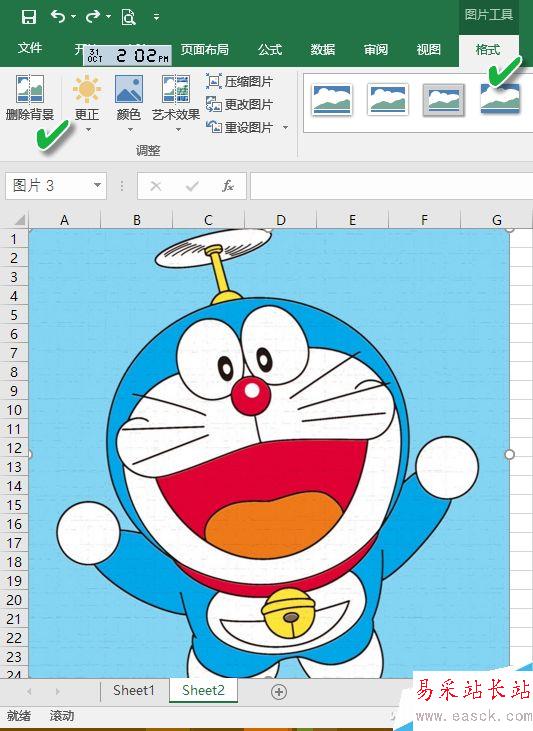Select row 10 header
Viewport: 533px width, 731px height.
pos(14,410)
